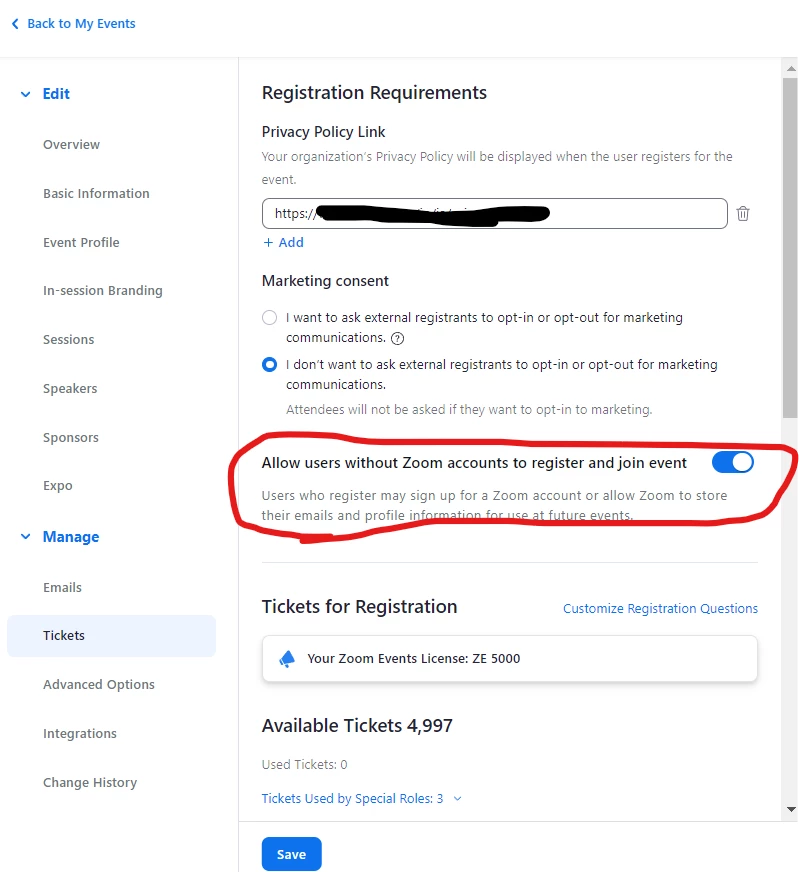The width and height of the screenshot is (800, 872).
Task: Click 'Used Tickets: 0' text
Action: (x=305, y=765)
